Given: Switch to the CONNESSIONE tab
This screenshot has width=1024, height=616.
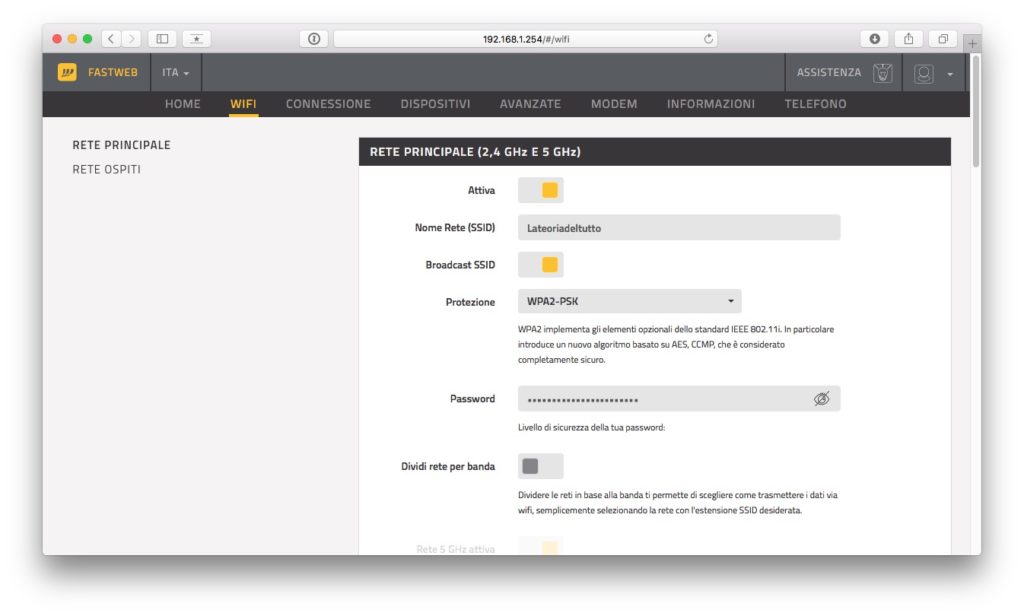Looking at the screenshot, I should [x=328, y=104].
